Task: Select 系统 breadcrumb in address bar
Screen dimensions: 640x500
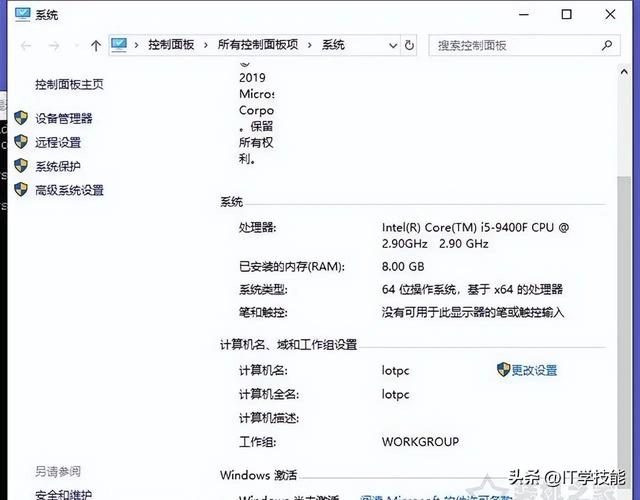Action: [x=333, y=44]
